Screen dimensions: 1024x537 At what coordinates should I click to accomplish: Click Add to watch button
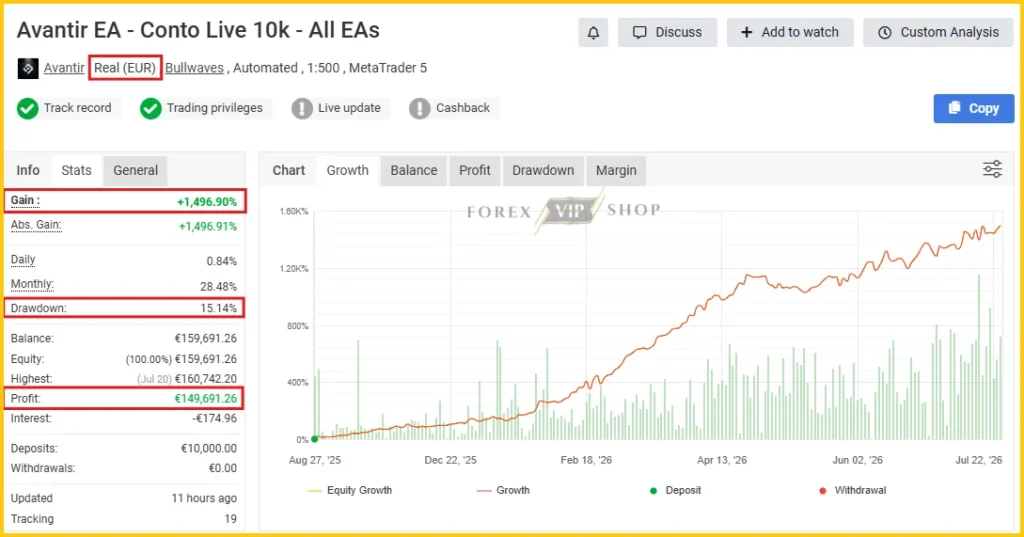790,33
